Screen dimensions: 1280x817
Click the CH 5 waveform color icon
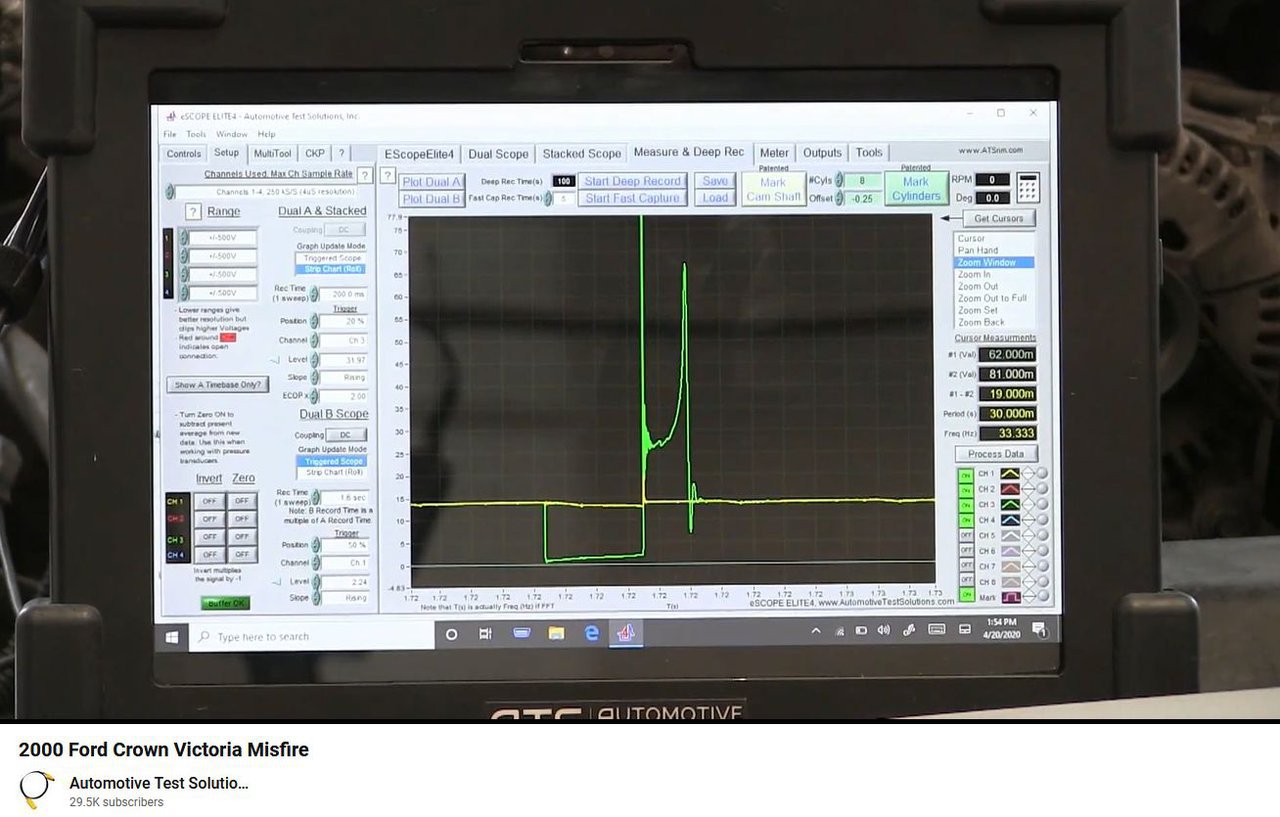tap(1011, 535)
